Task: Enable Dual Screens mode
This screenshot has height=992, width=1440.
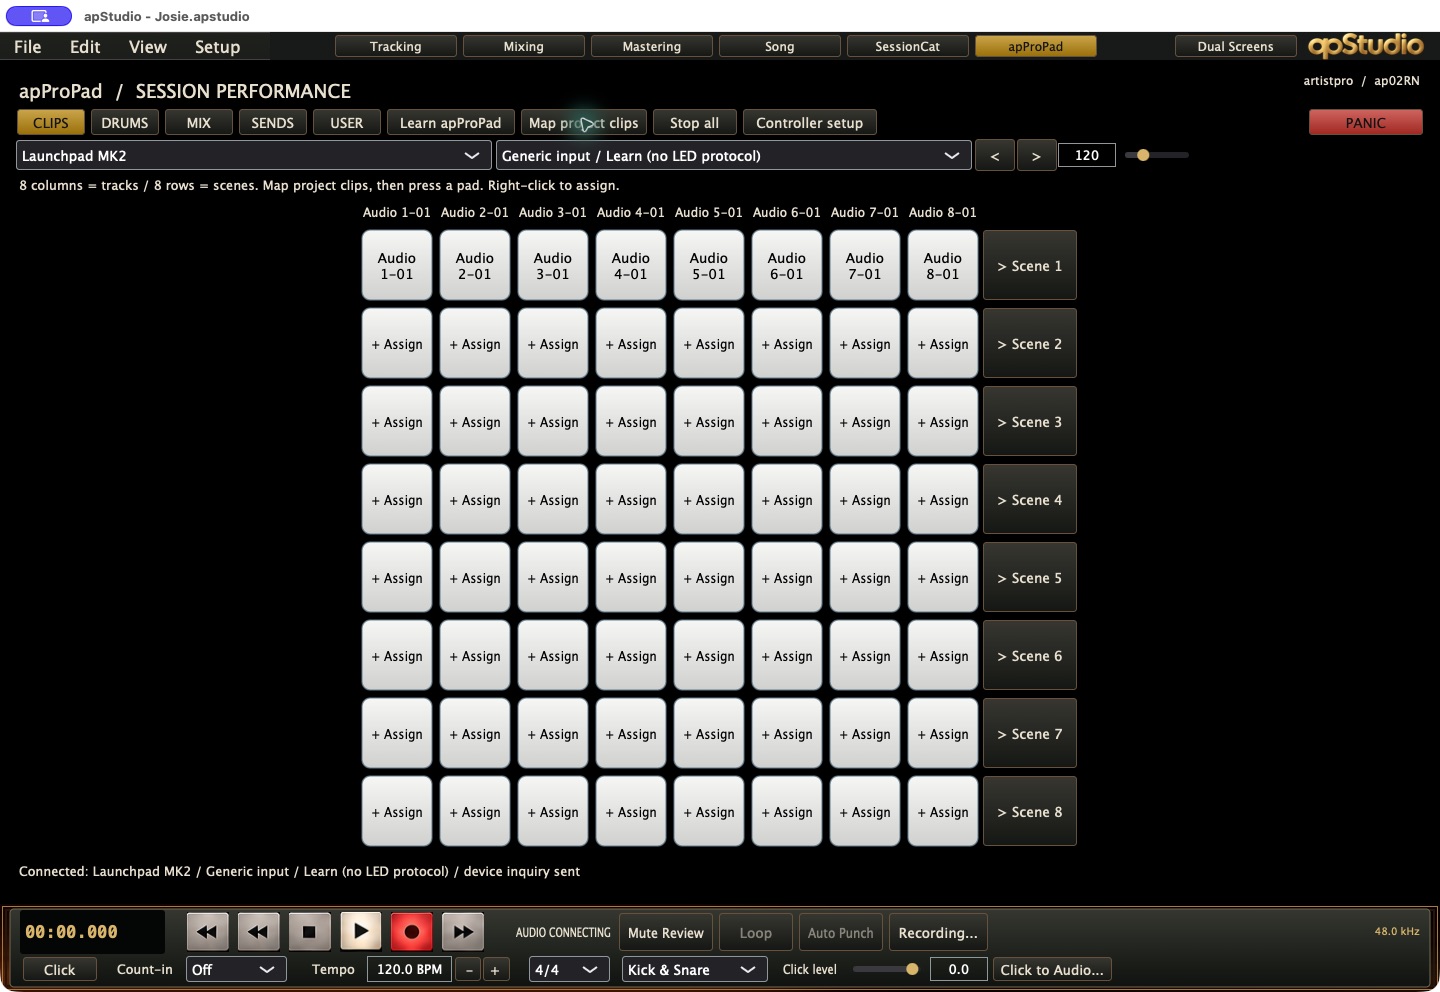Action: 1235,46
